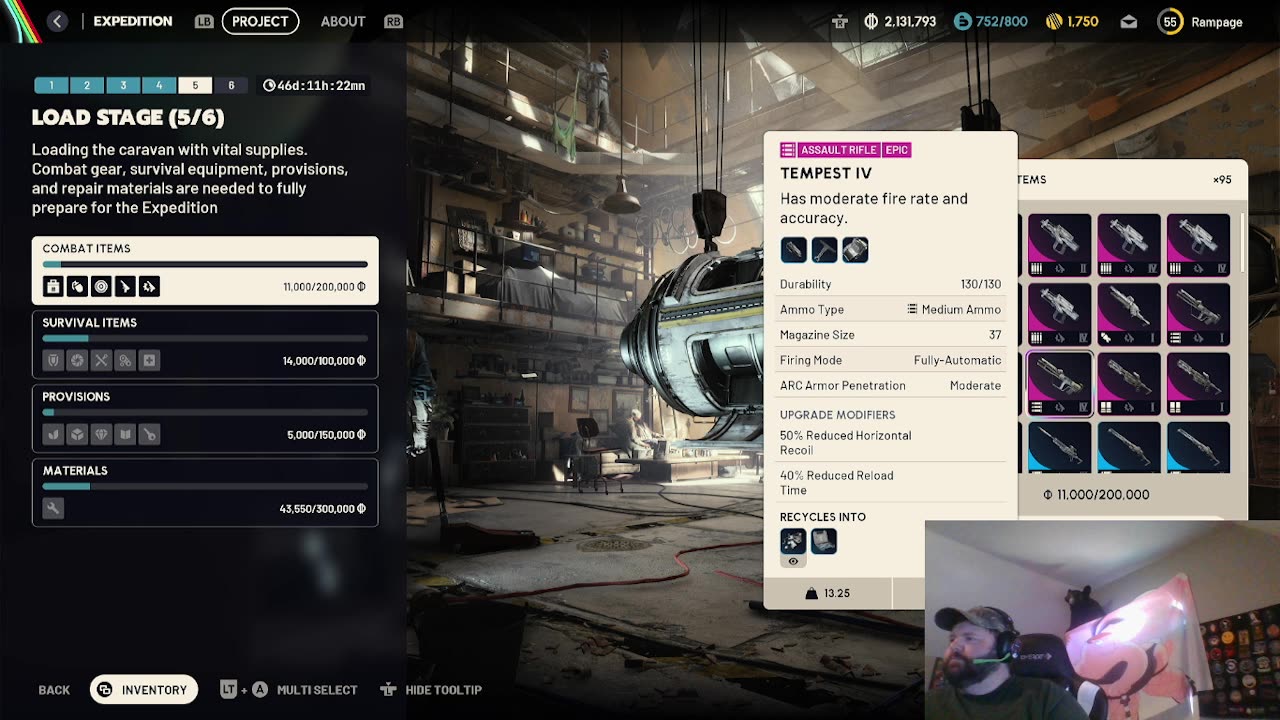Click the third Tempest IV attachment icon
1280x720 pixels.
tap(855, 250)
